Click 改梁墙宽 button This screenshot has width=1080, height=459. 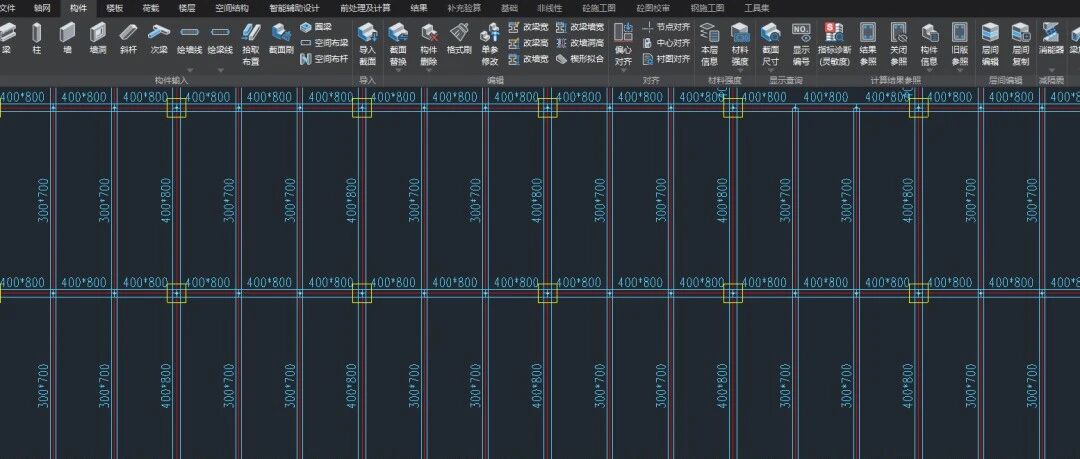click(x=580, y=27)
